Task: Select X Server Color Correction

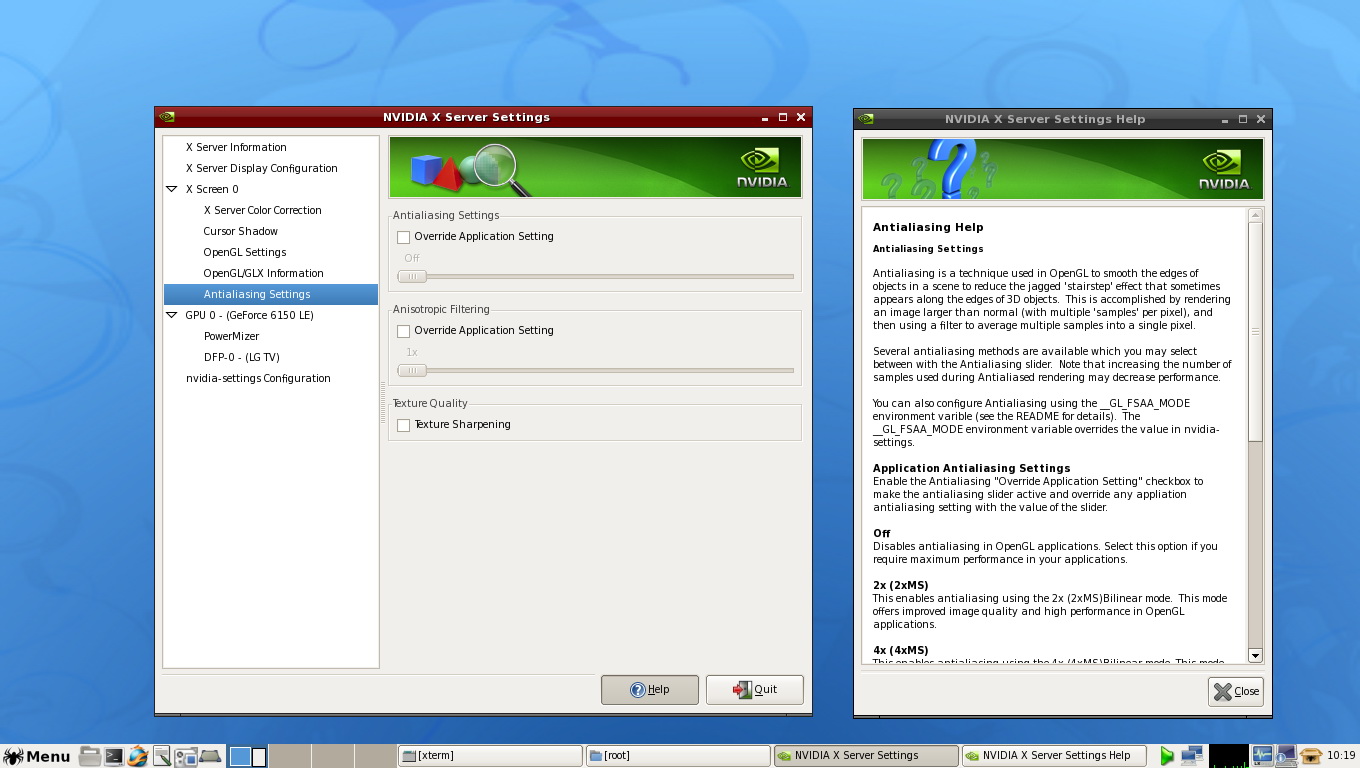Action: click(262, 210)
